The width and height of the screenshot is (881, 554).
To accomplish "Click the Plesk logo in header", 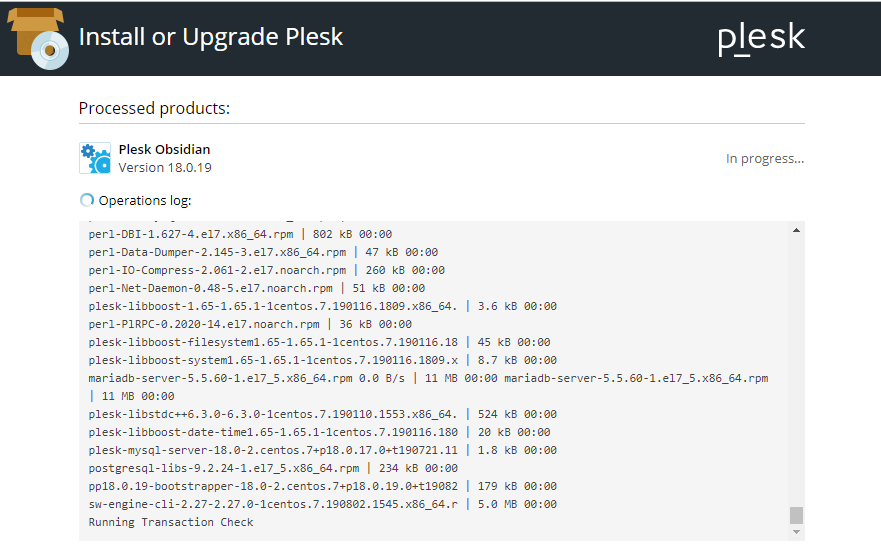I will point(761,39).
